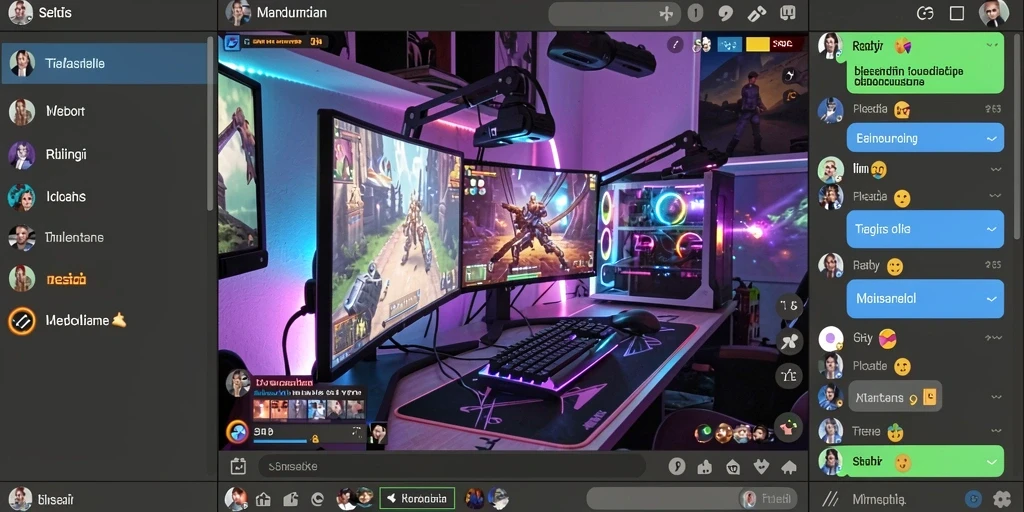Click the share box icon in the bottom bar

[291, 500]
